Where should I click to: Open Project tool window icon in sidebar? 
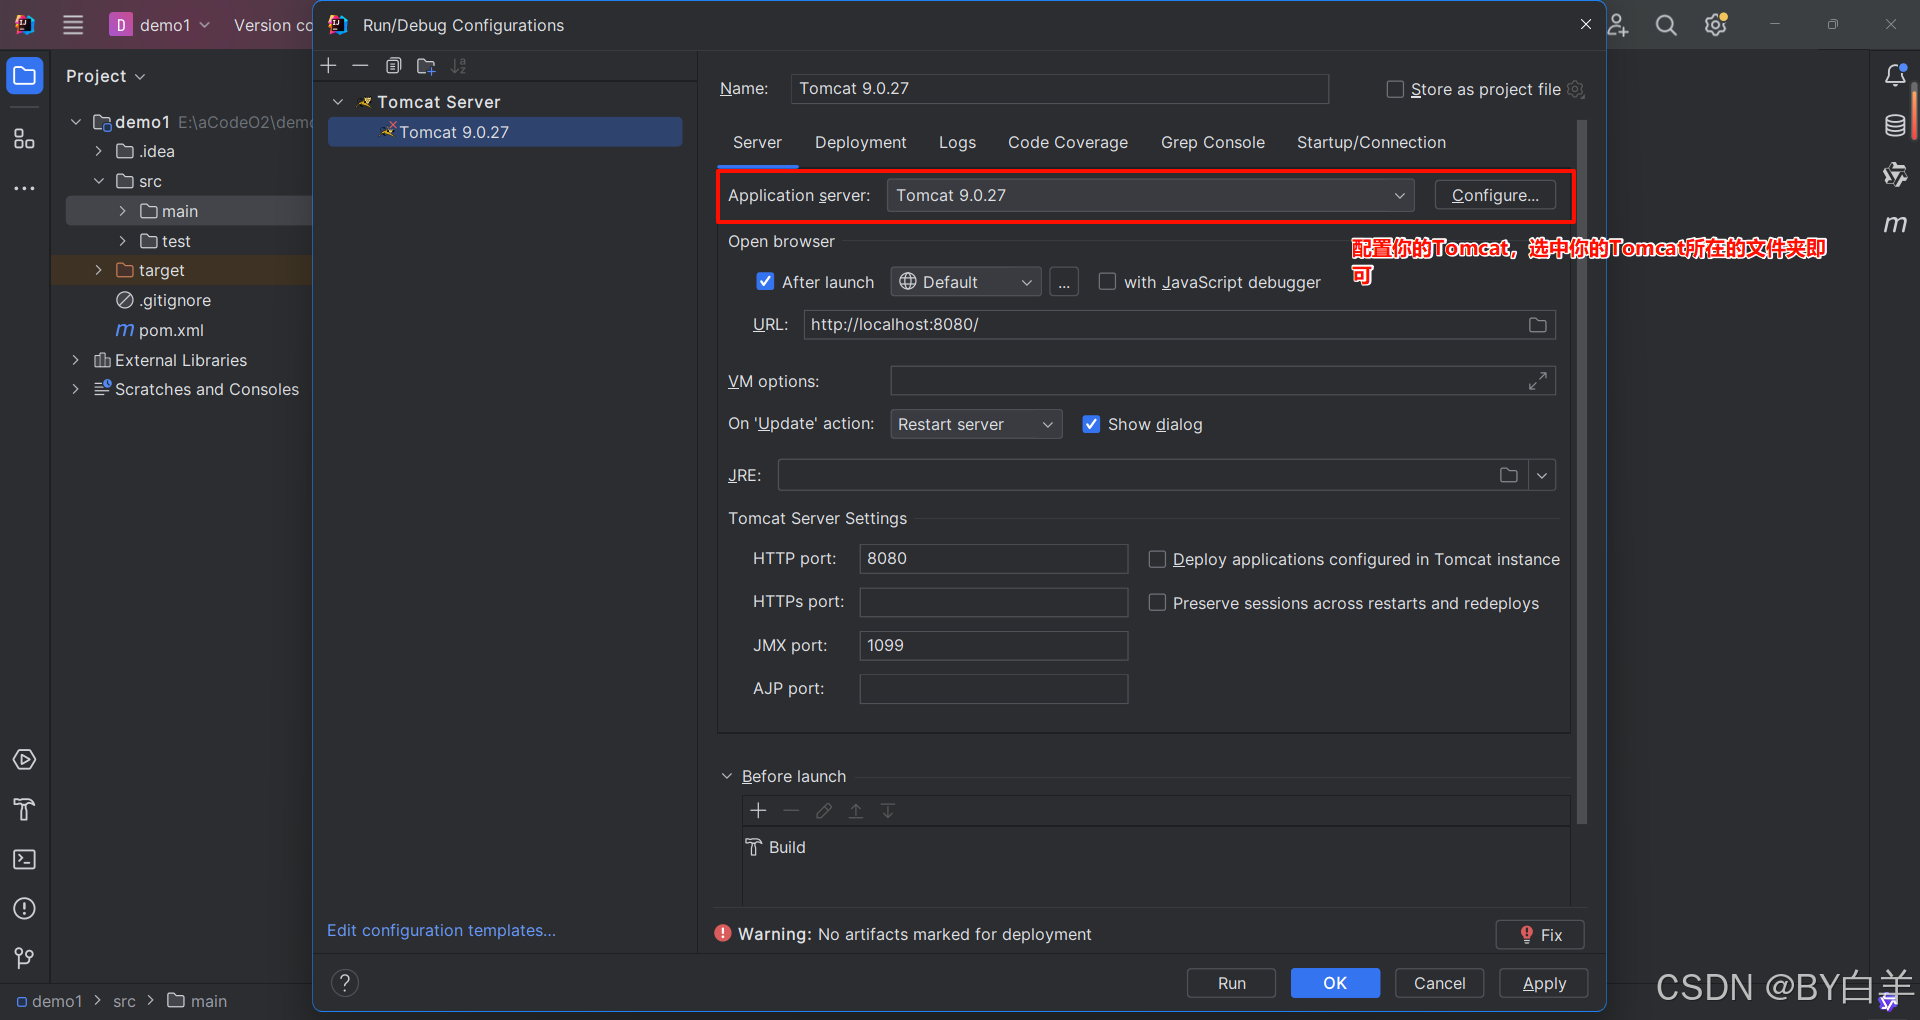click(25, 76)
